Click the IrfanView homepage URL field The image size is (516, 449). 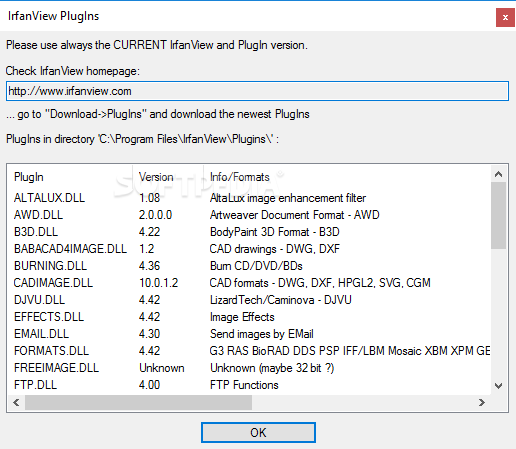tap(257, 91)
